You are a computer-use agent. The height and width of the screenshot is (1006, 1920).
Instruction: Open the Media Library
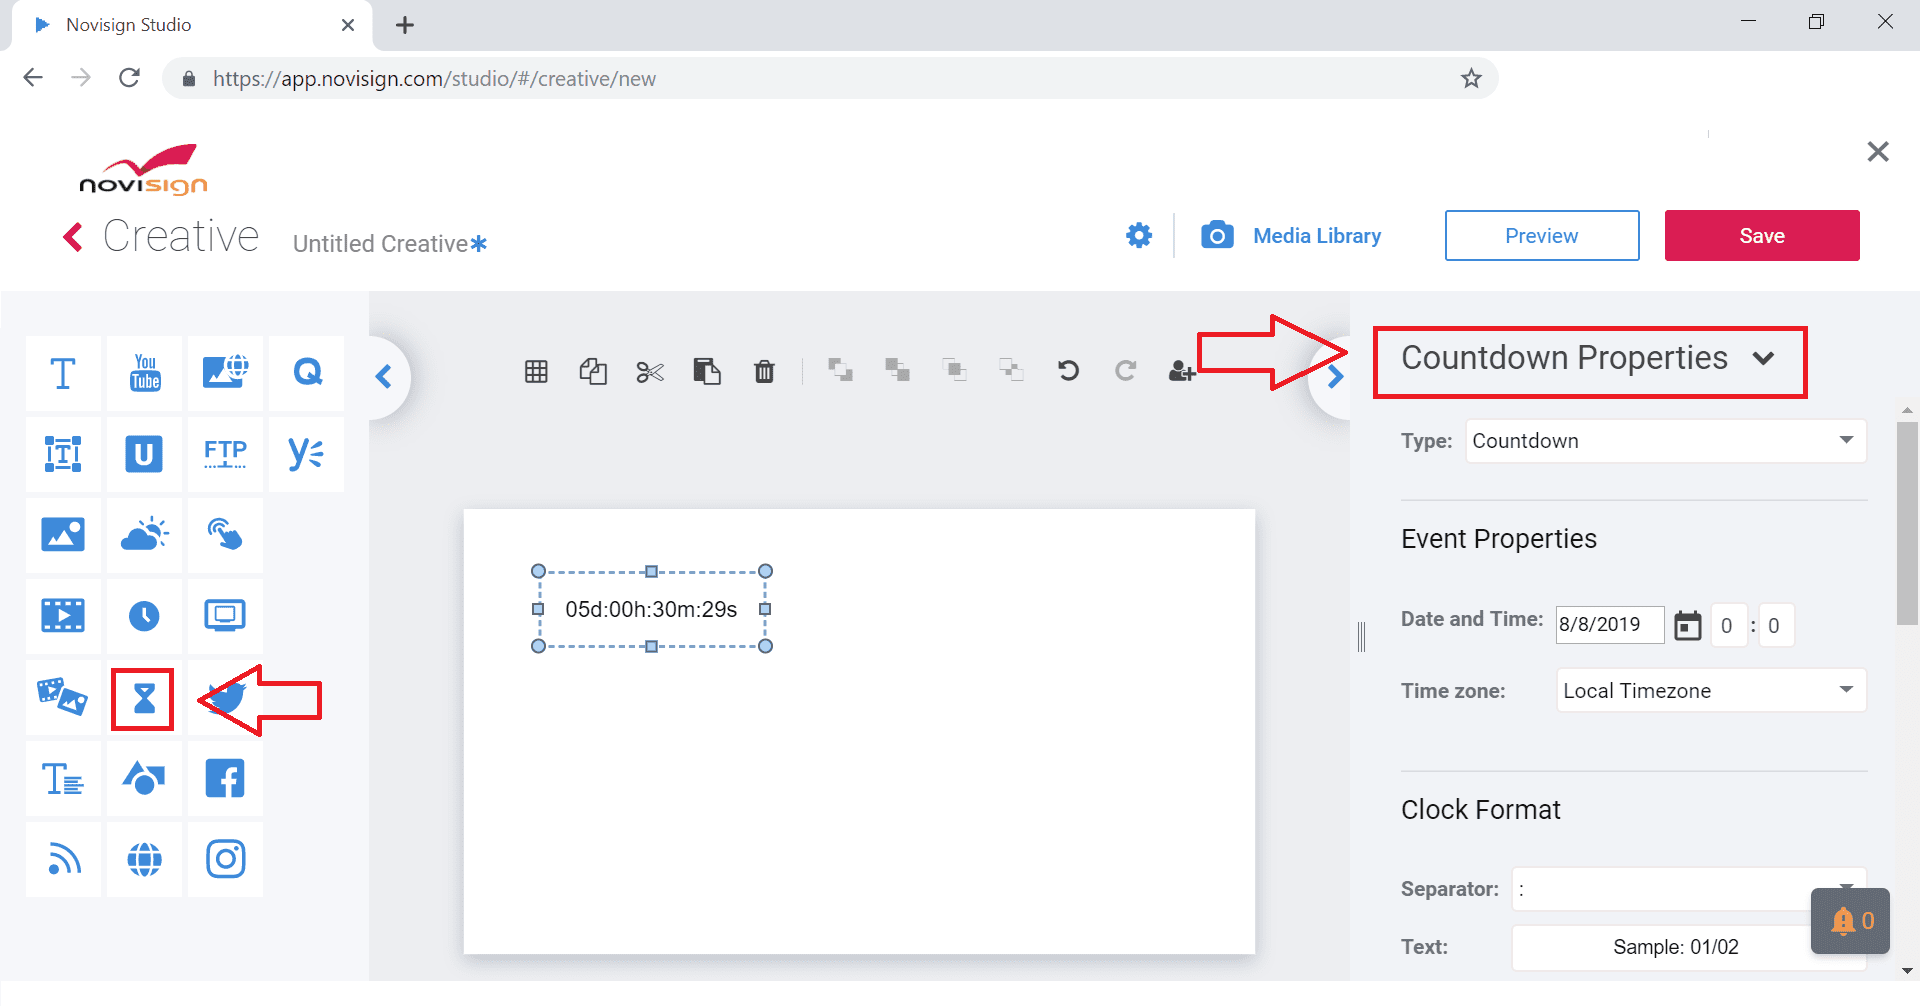point(1292,236)
